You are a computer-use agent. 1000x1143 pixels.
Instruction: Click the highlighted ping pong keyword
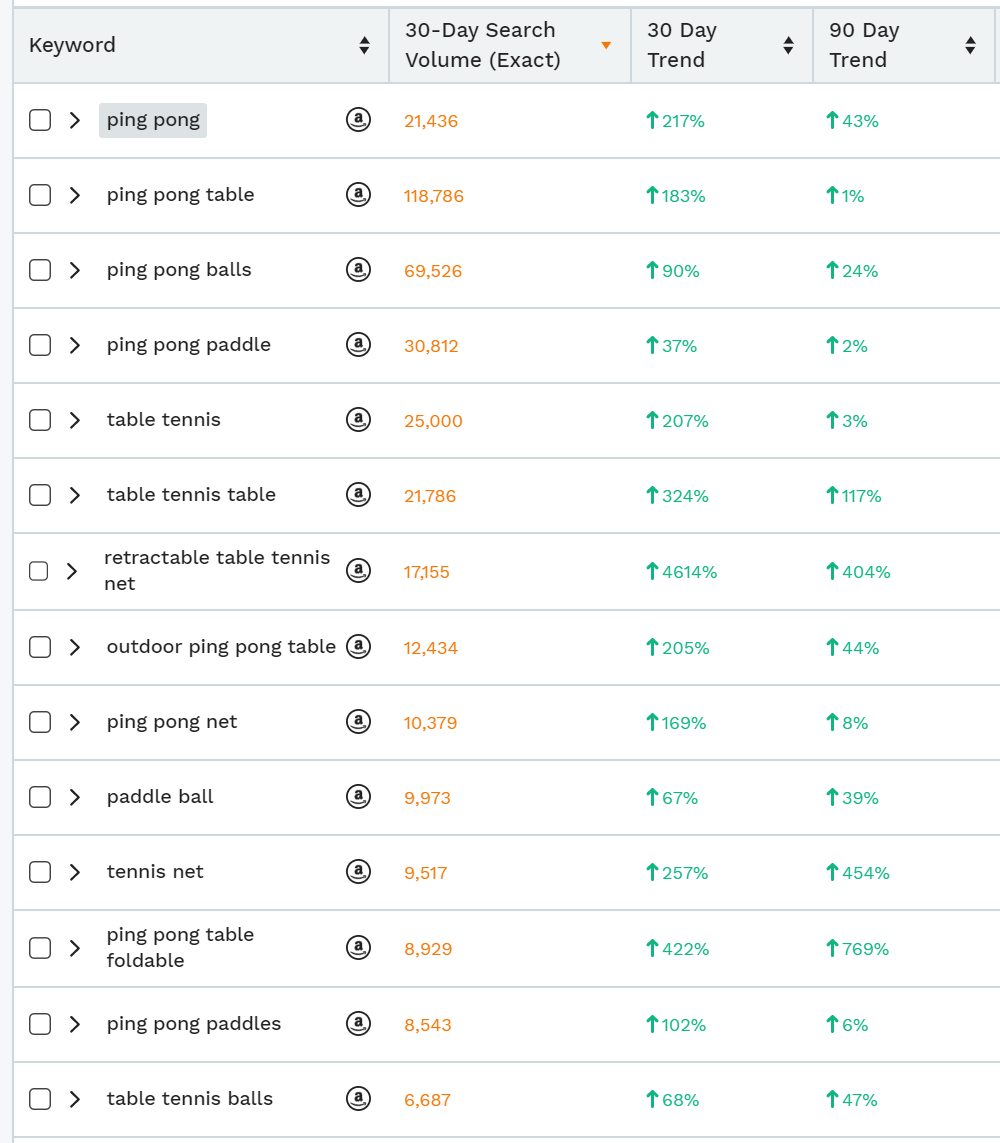(153, 121)
